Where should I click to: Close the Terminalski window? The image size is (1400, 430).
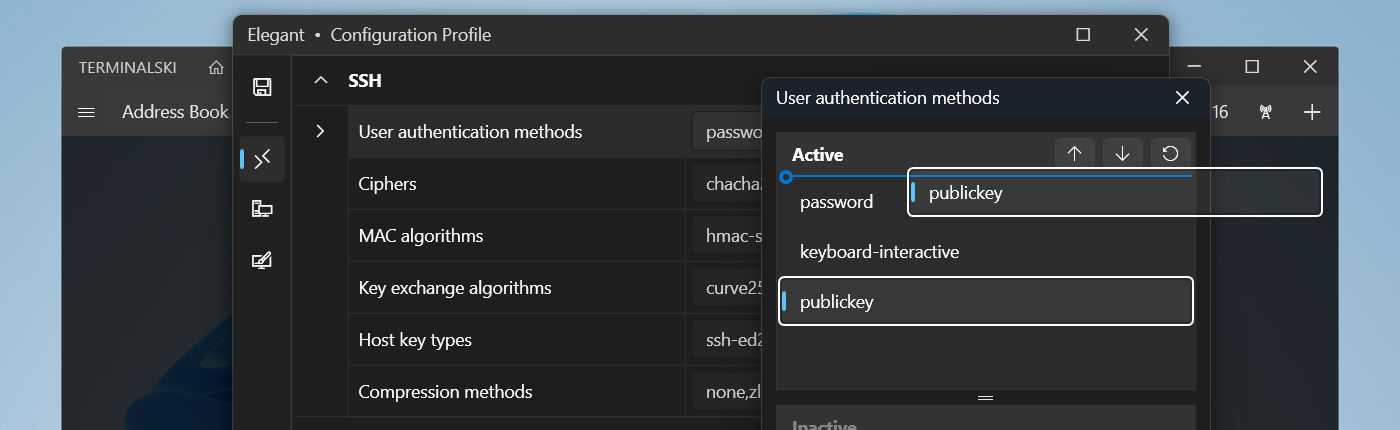(x=1310, y=67)
